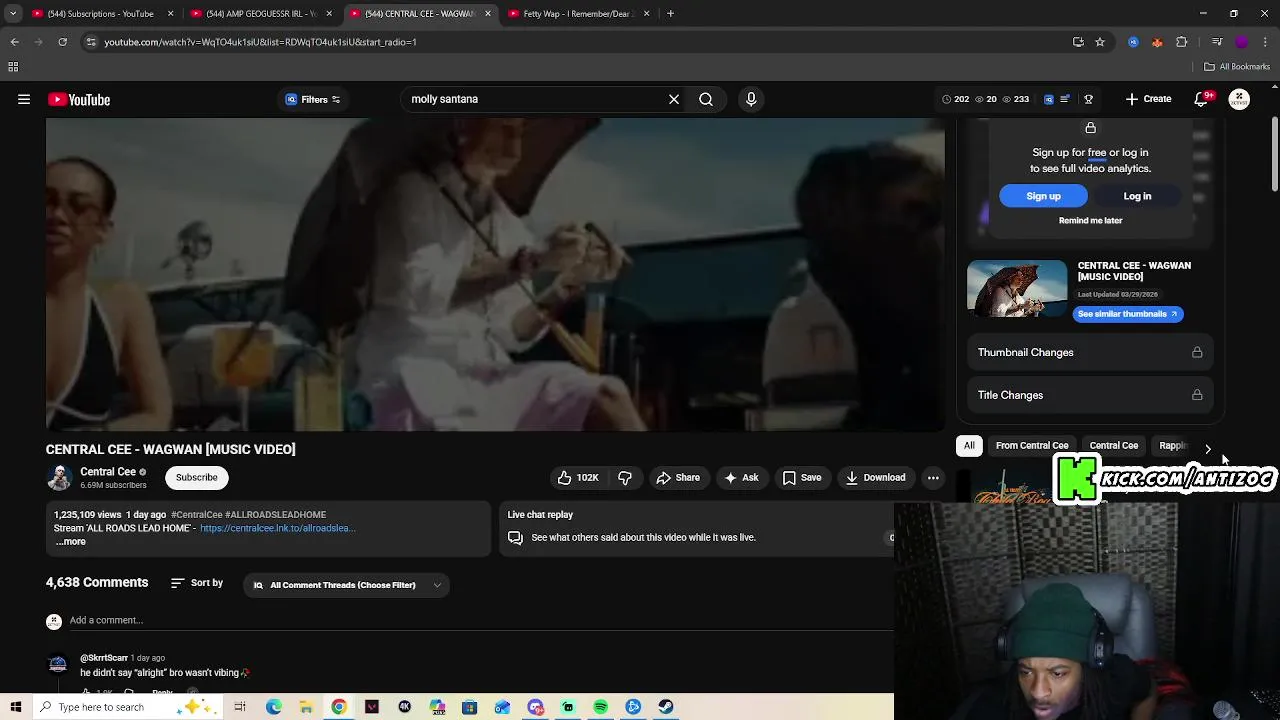Viewport: 1280px width, 720px height.
Task: Open the Ask AI button
Action: click(x=741, y=478)
